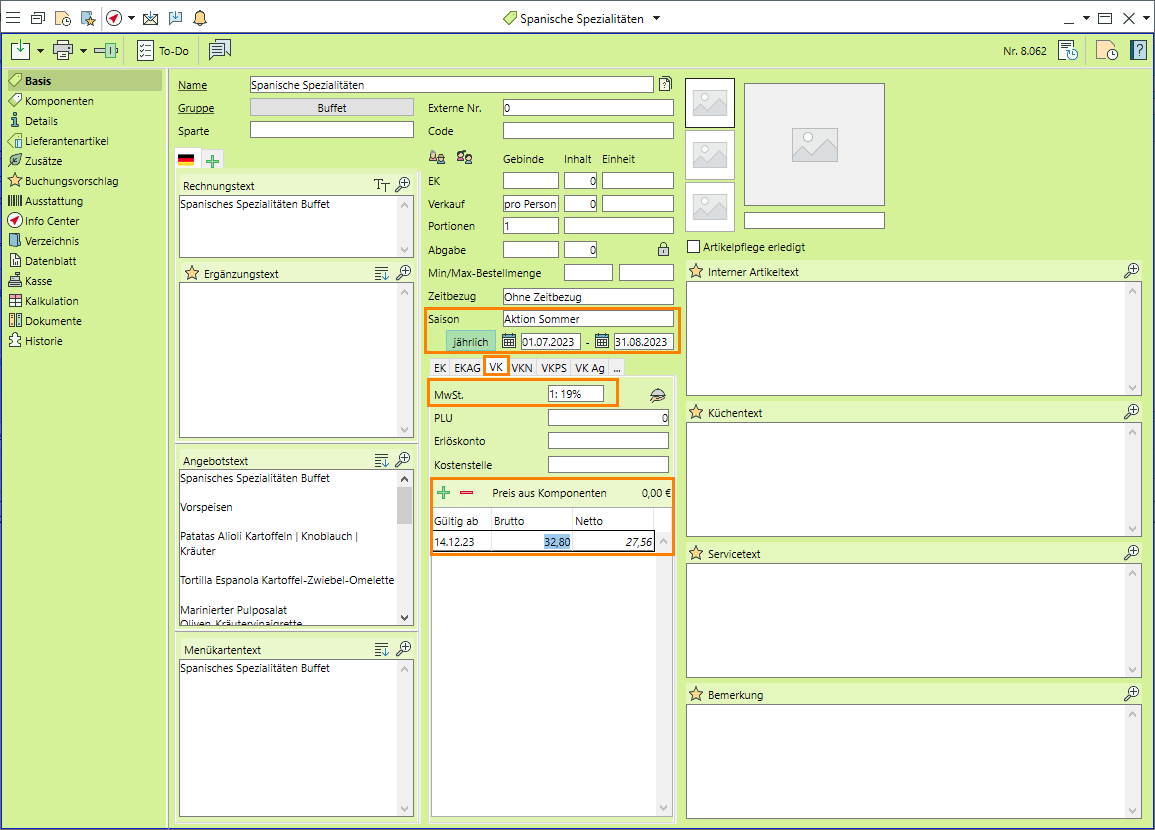Image resolution: width=1155 pixels, height=830 pixels.
Task: Click the help question mark icon
Action: (x=1138, y=50)
